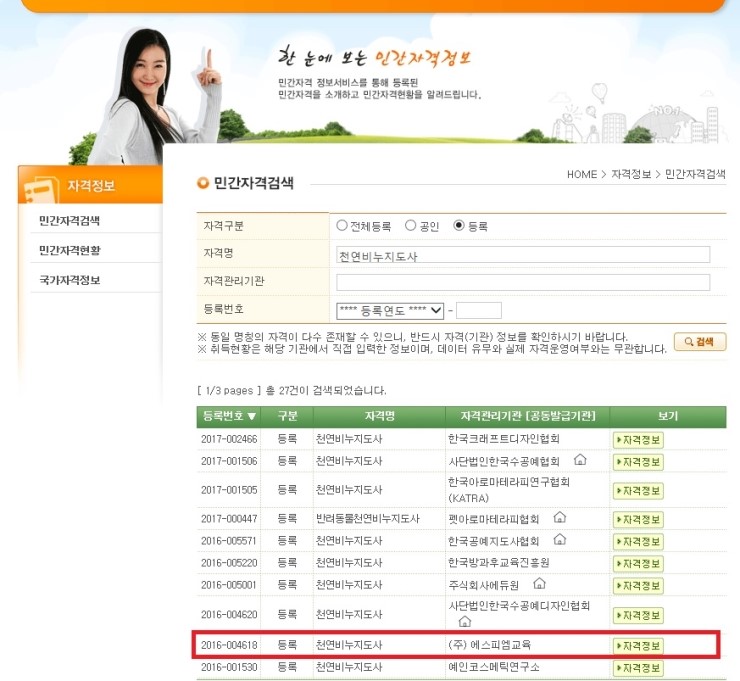Image resolution: width=740 pixels, height=681 pixels.
Task: Click the 한국크래프트디자인협회 organization name
Action: coord(504,439)
